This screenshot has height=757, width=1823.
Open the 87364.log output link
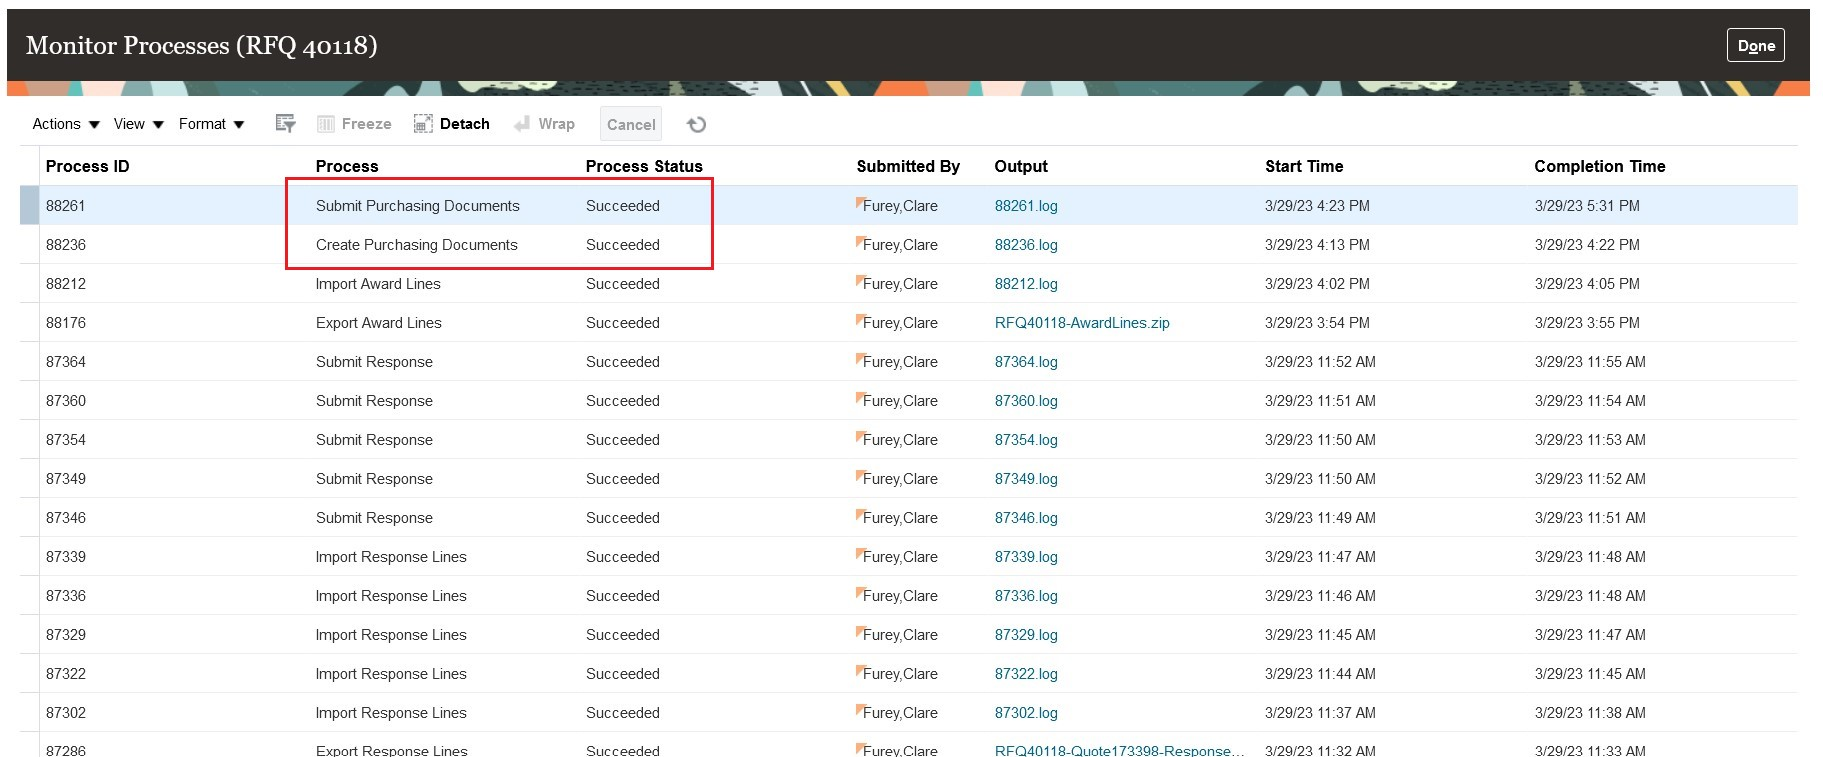click(1026, 362)
